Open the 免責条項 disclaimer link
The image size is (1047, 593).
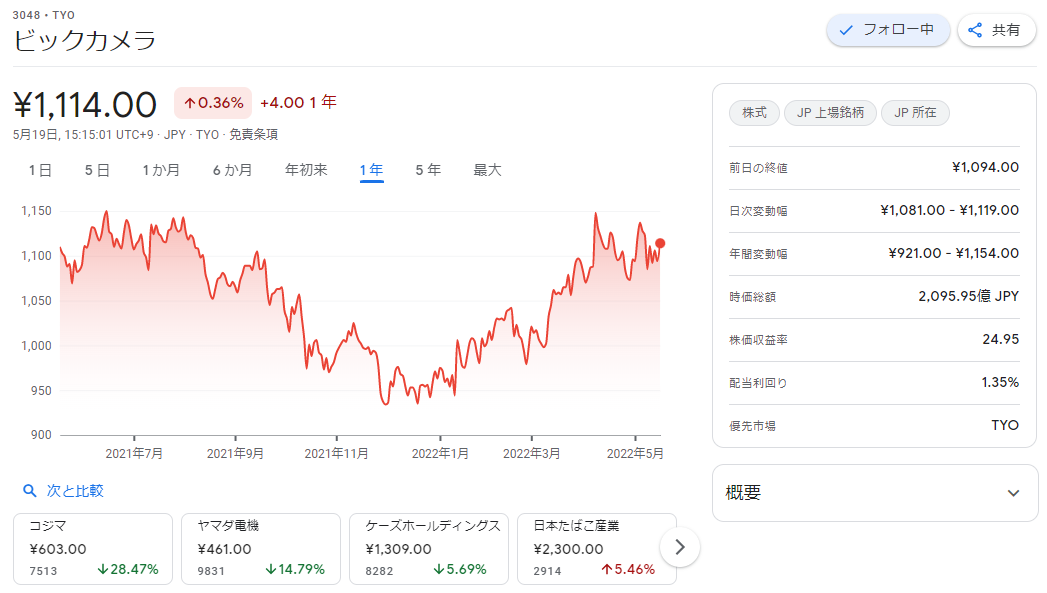253,134
